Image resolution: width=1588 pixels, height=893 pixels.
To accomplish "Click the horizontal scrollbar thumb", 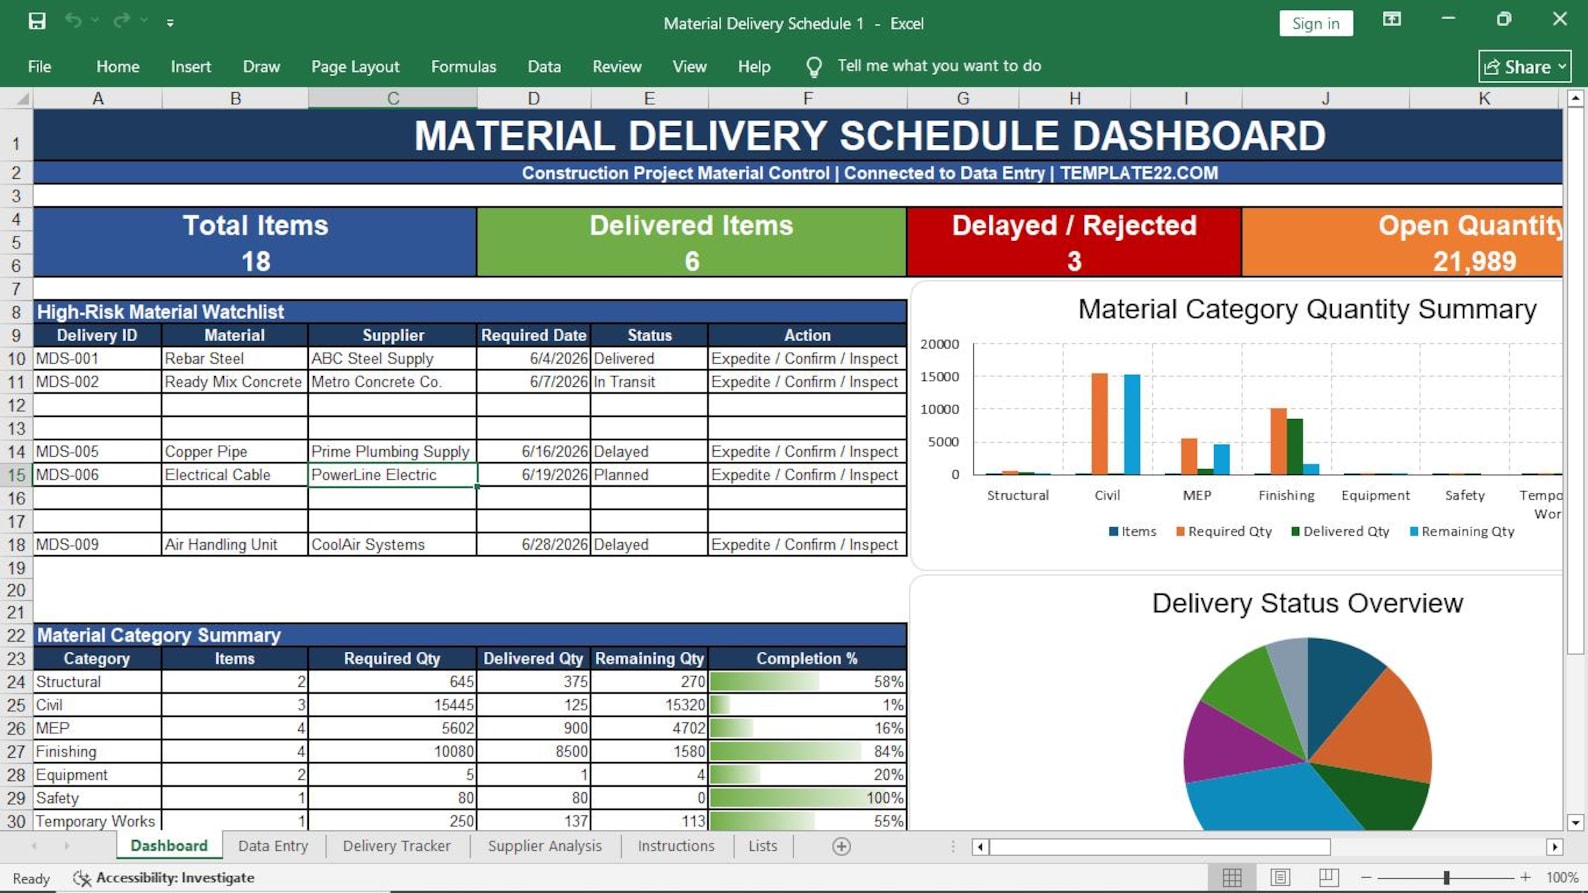I will (1160, 847).
